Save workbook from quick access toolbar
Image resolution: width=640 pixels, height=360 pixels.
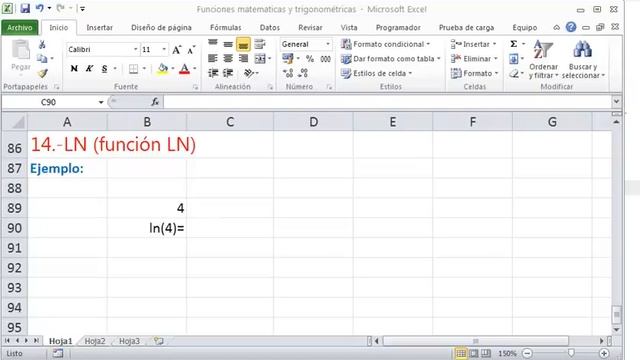pos(25,8)
